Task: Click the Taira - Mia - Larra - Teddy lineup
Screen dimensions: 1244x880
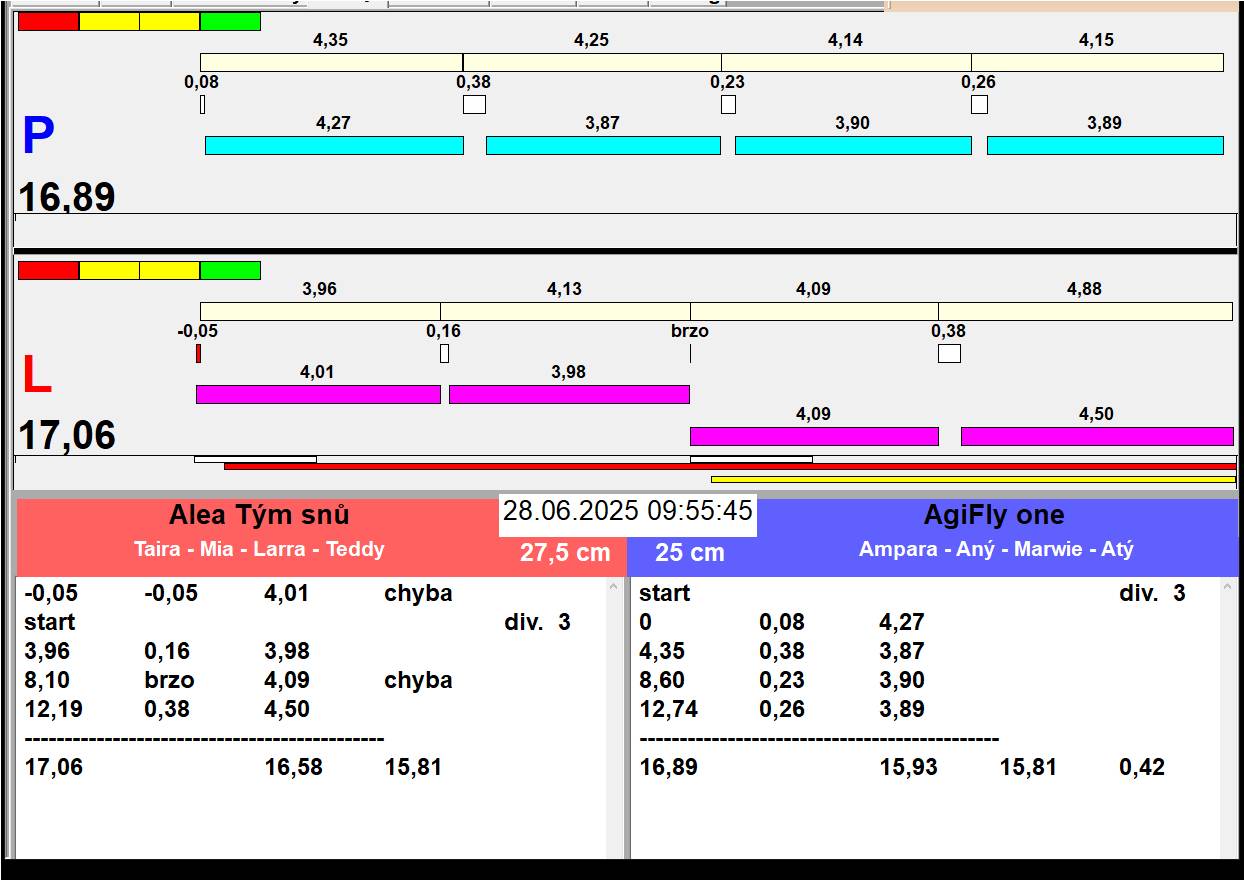Action: tap(259, 549)
